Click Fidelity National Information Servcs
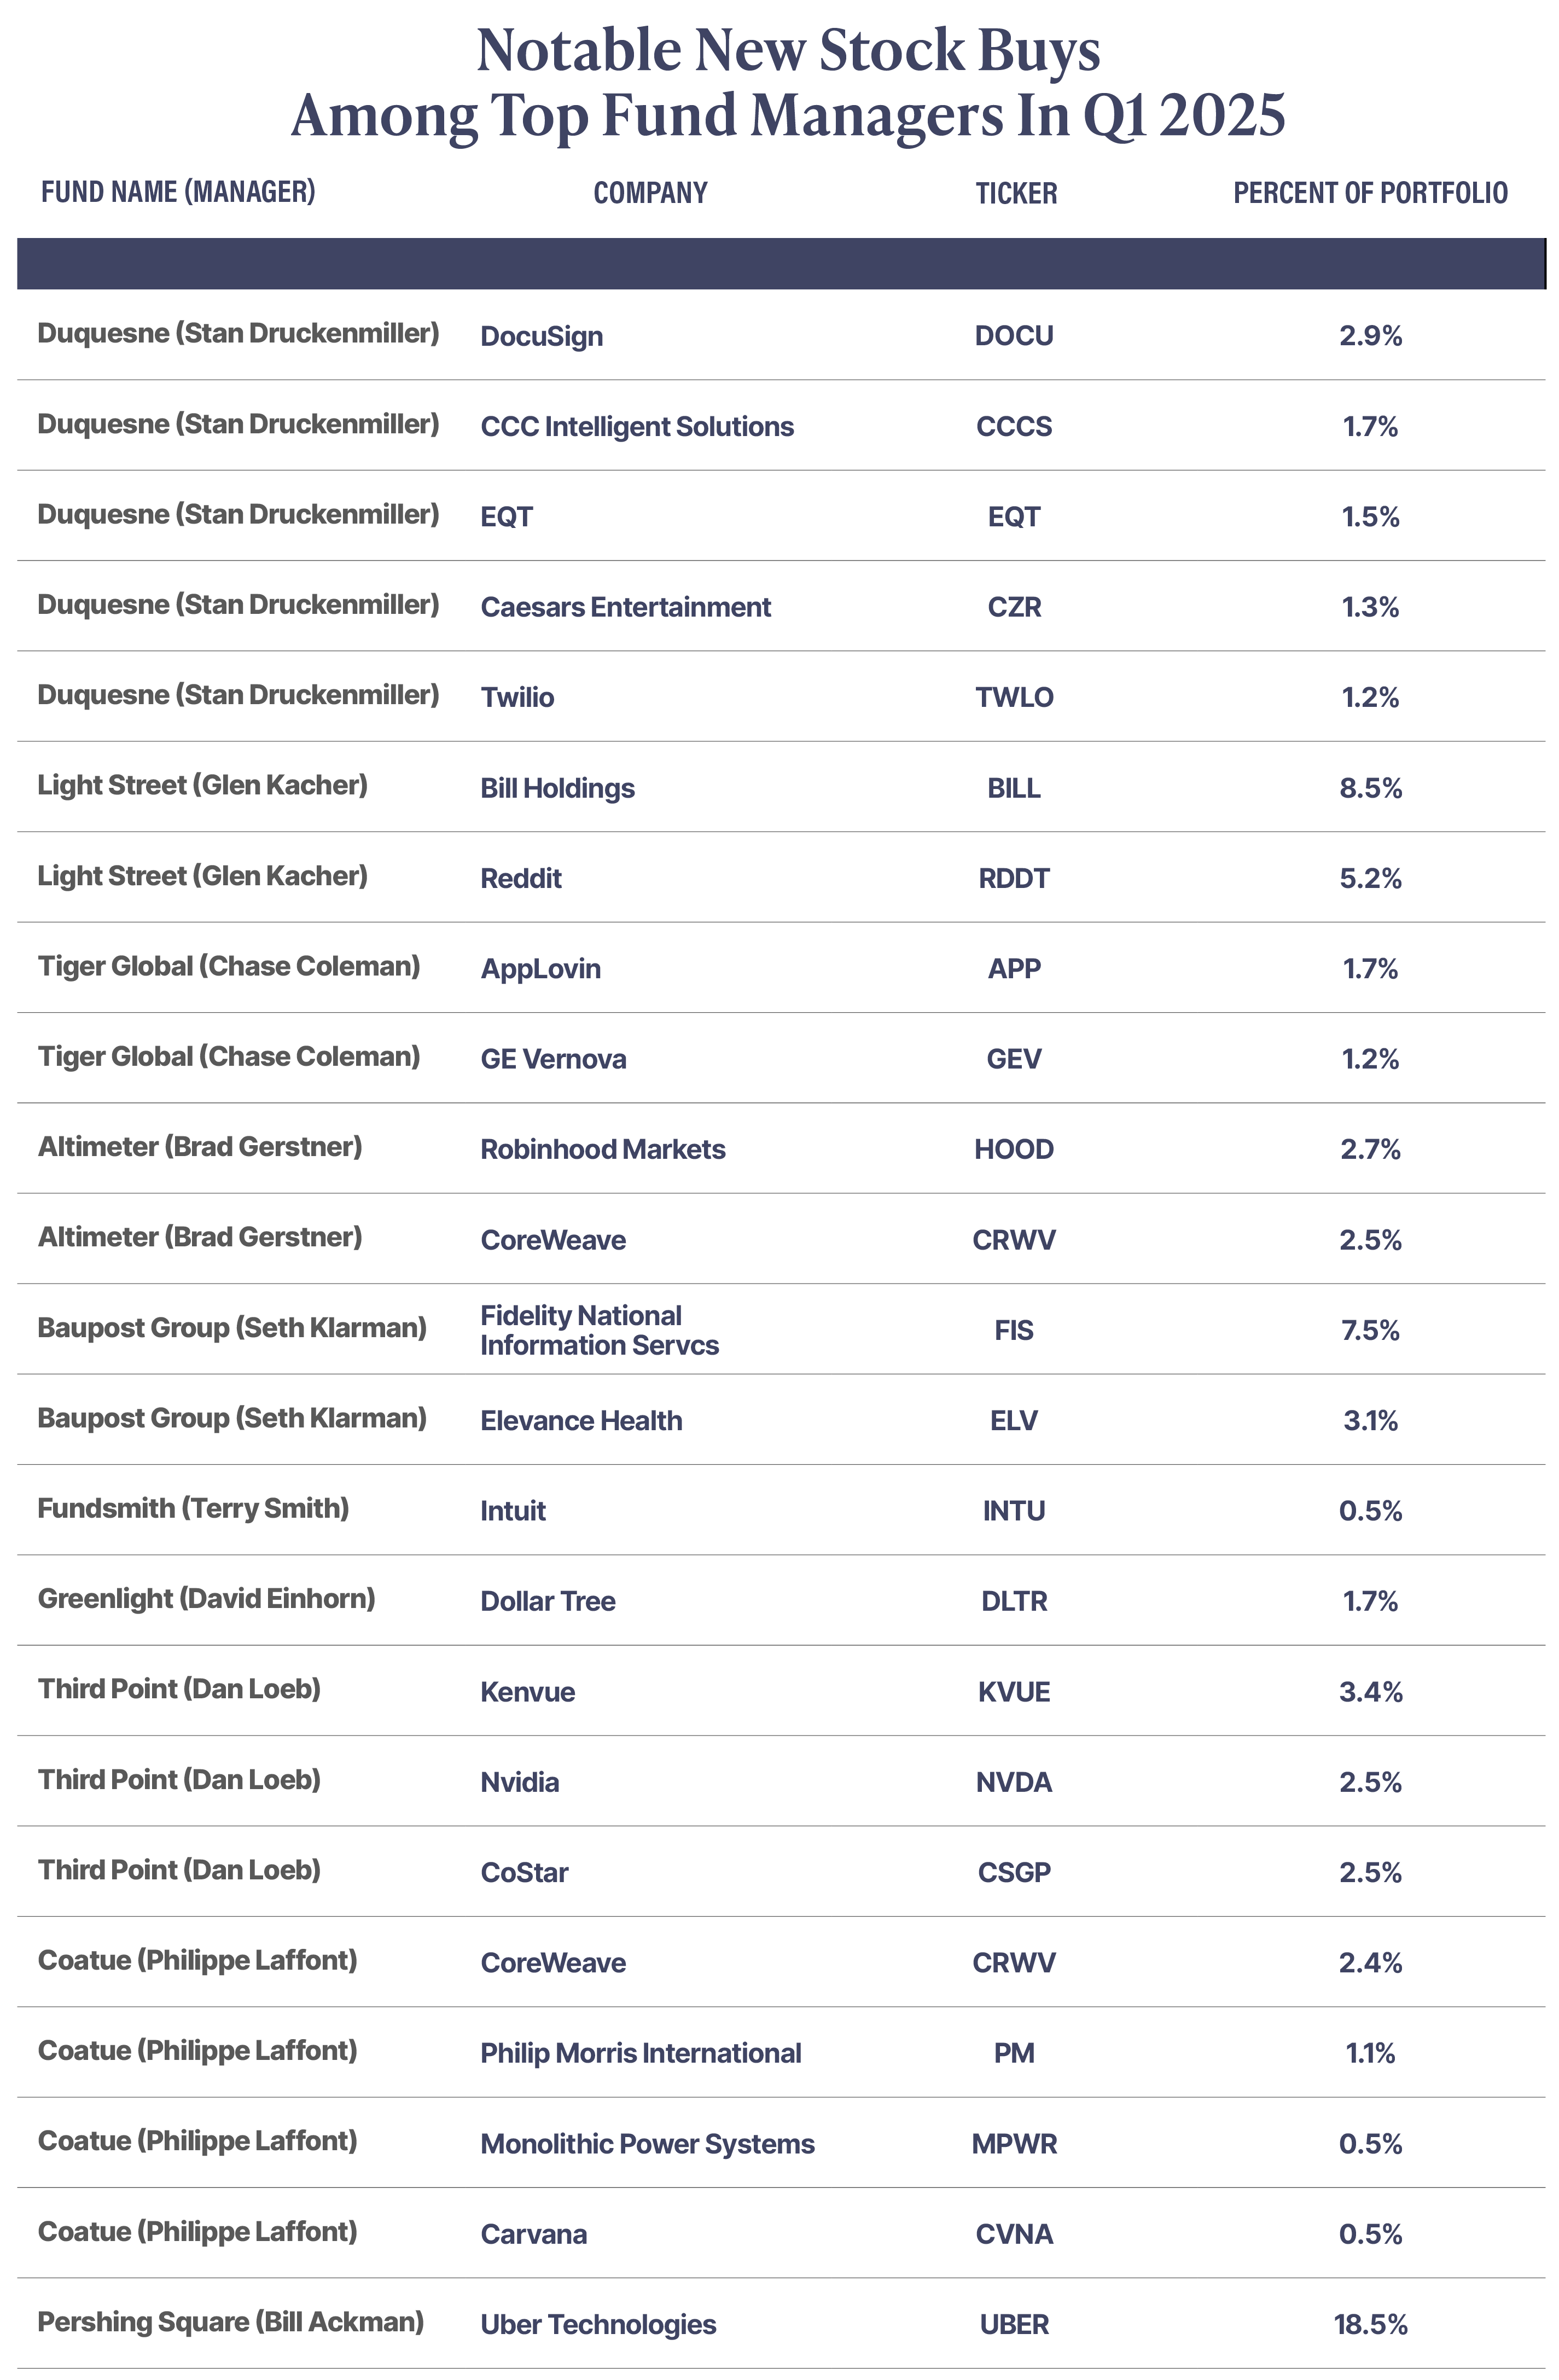The width and height of the screenshot is (1559, 2380). [599, 1330]
